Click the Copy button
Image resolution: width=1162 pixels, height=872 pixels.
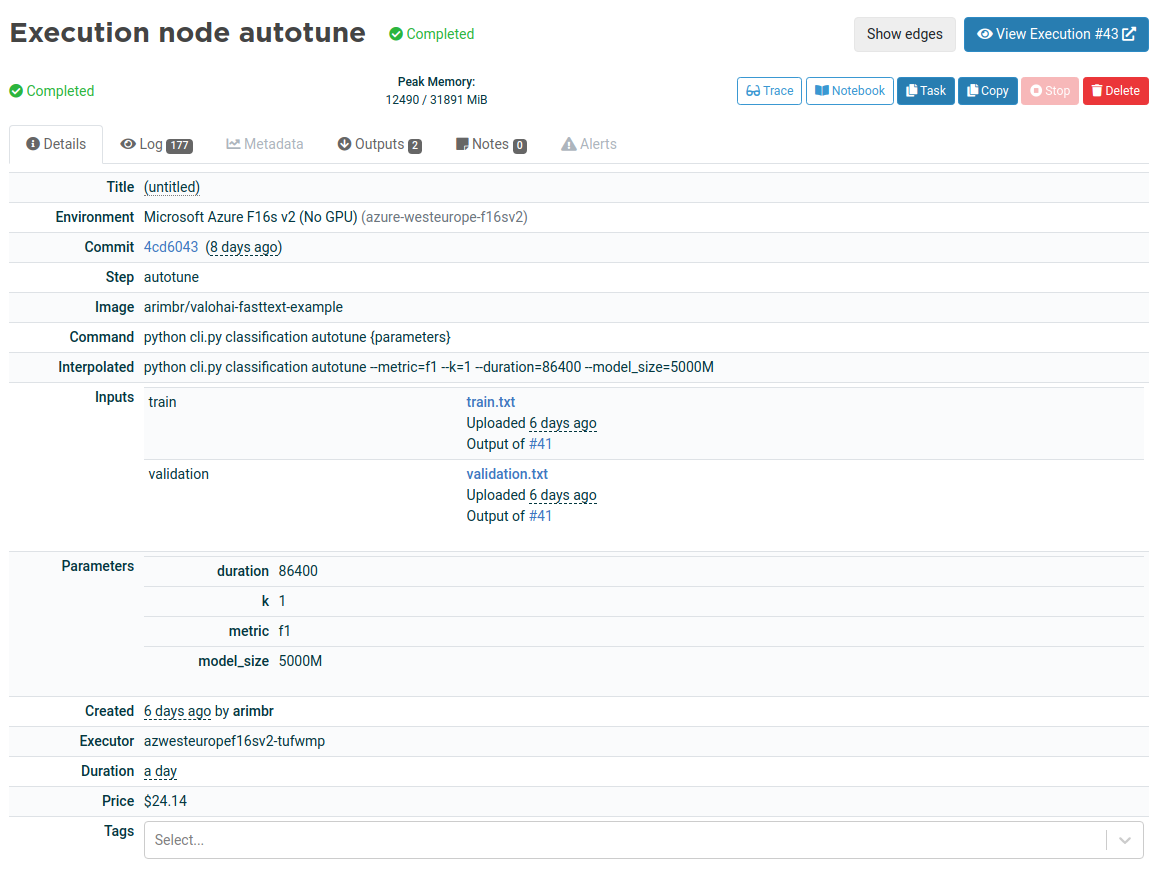pyautogui.click(x=987, y=90)
